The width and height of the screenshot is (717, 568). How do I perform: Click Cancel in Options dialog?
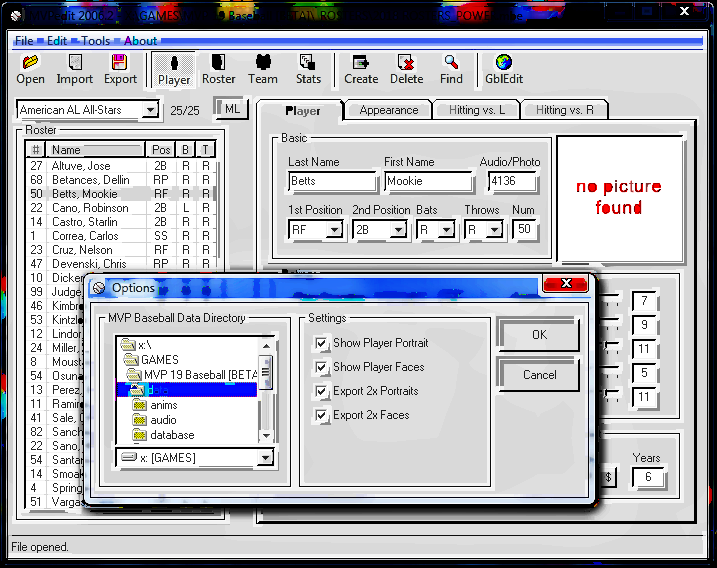coord(539,375)
